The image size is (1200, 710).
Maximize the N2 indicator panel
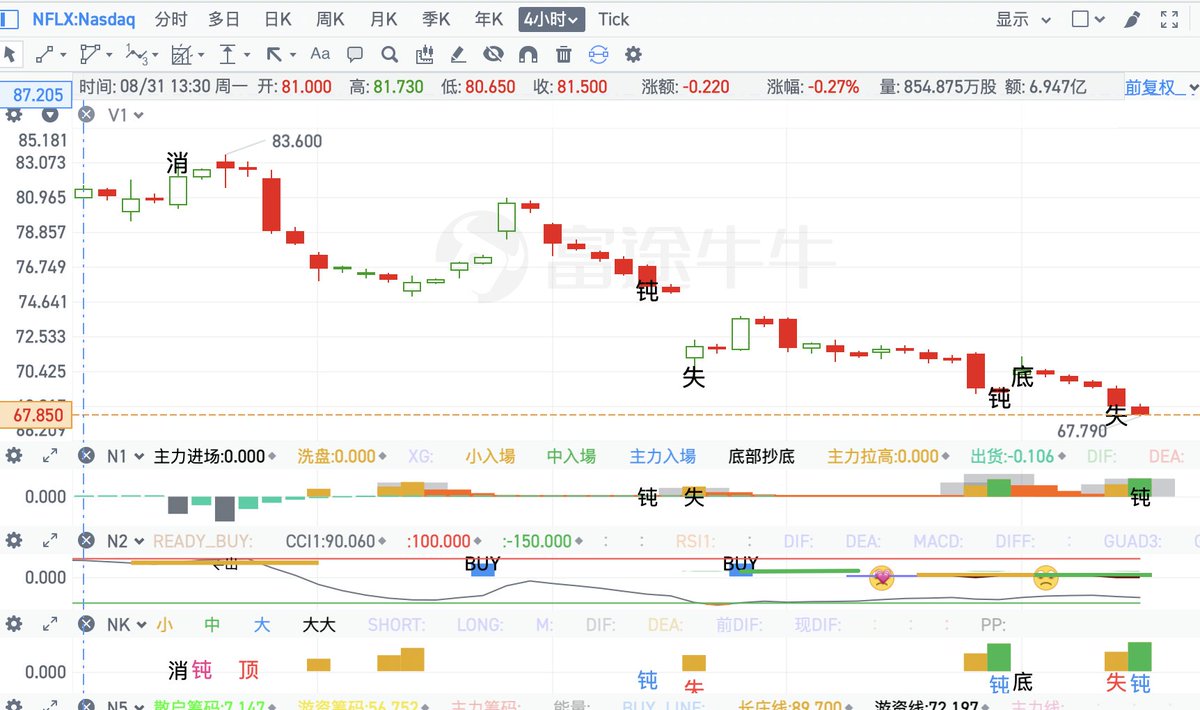[x=50, y=541]
